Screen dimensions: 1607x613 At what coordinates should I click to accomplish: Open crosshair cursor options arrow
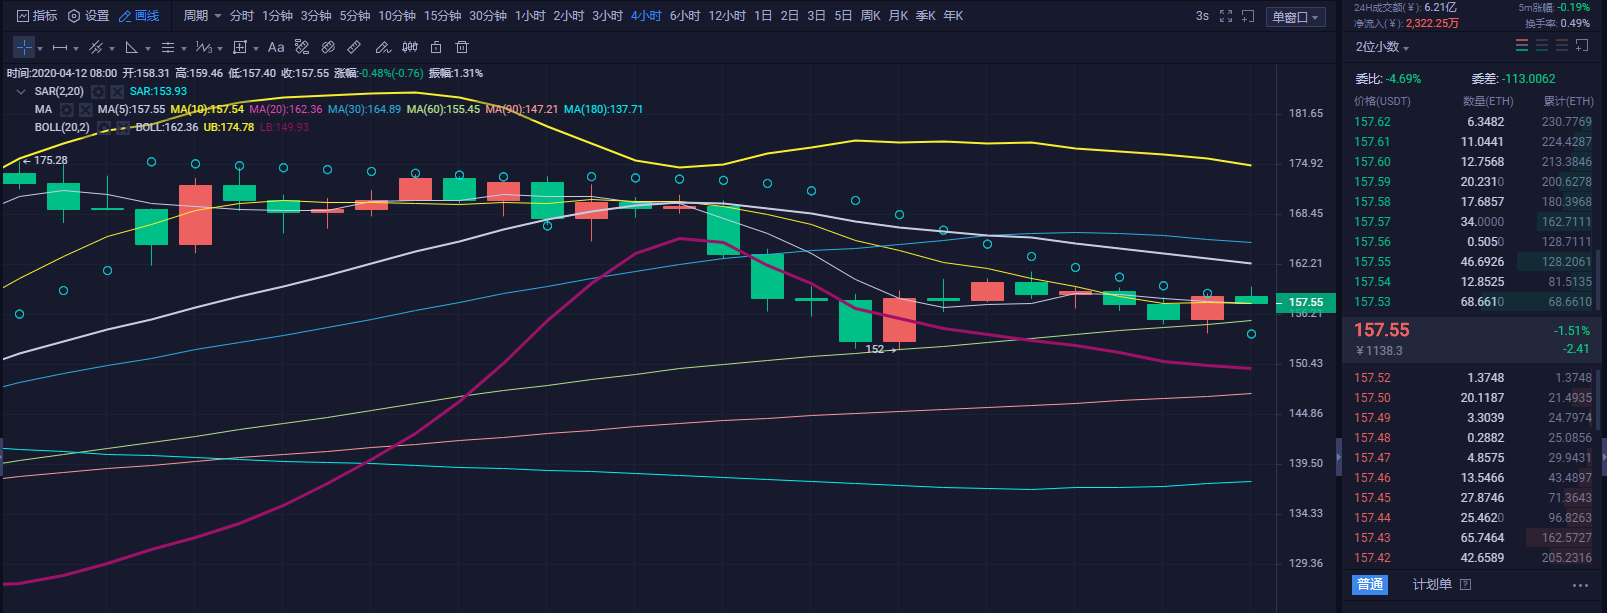(x=40, y=48)
